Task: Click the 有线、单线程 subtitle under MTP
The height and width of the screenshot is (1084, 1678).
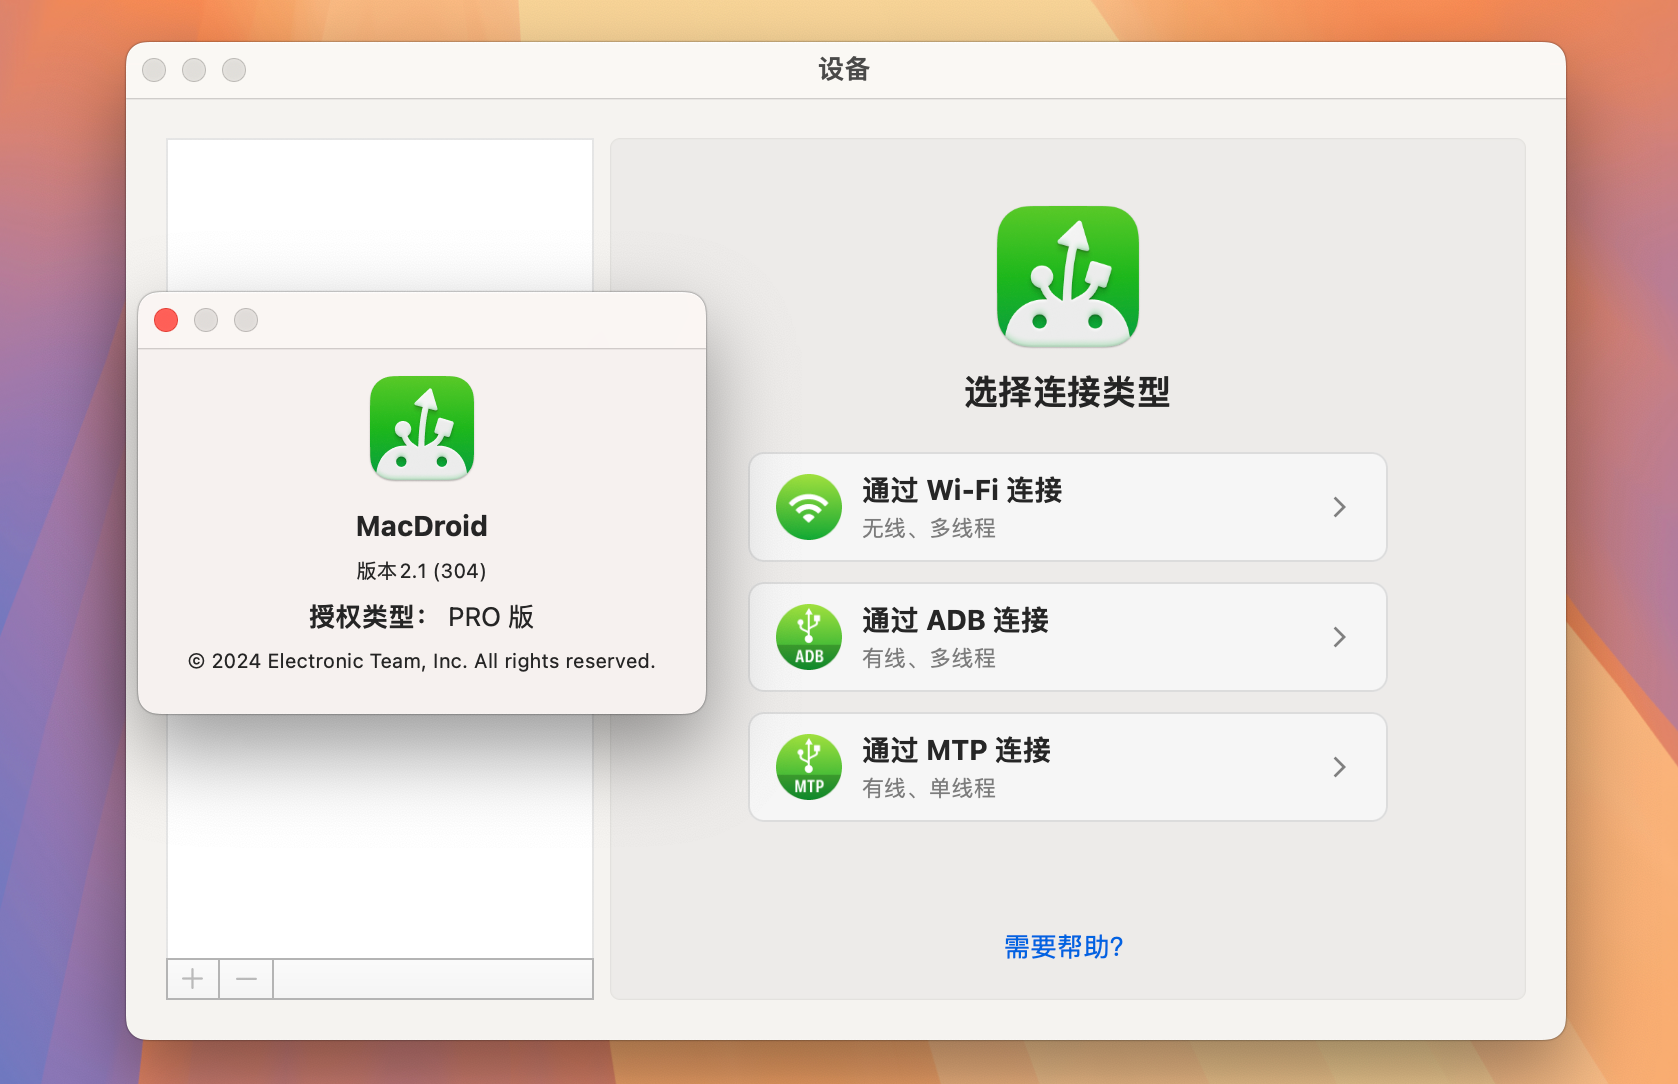Action: click(929, 788)
